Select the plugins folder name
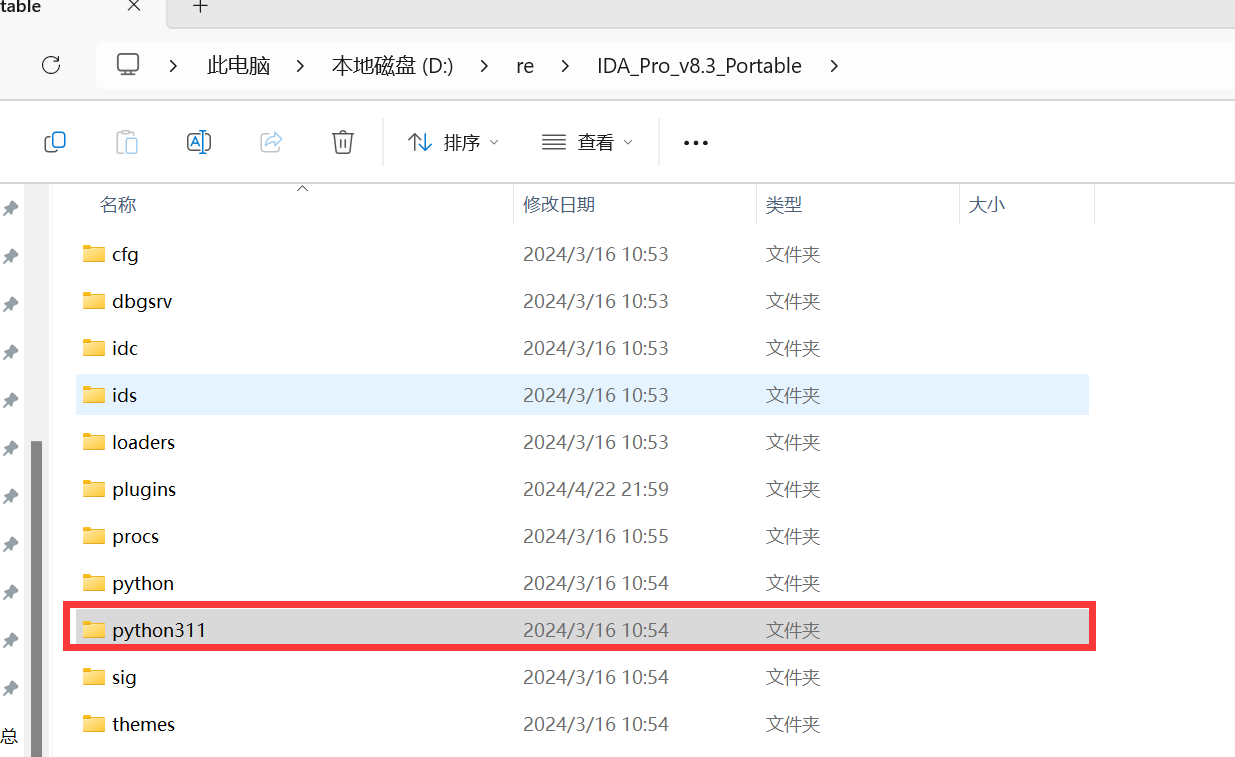The image size is (1235, 757). pyautogui.click(x=144, y=489)
